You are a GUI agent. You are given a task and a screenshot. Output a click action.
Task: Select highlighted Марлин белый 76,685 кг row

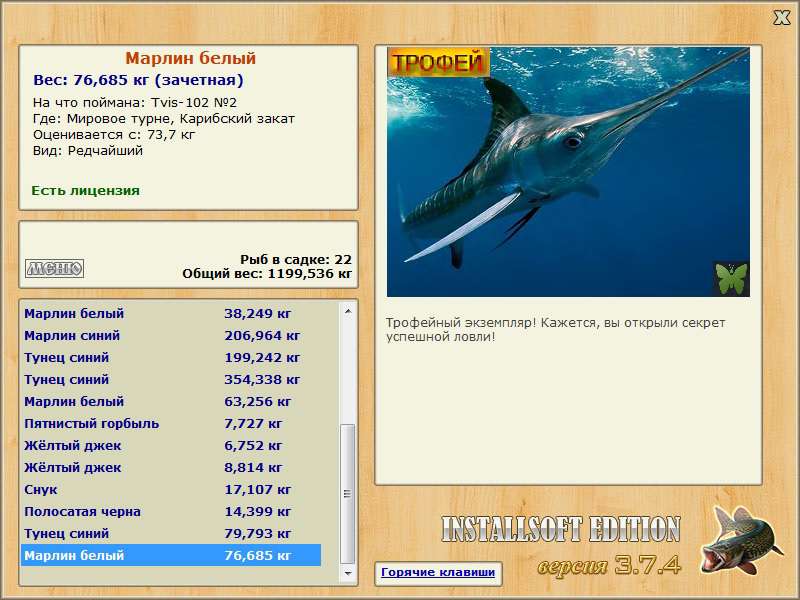(171, 555)
